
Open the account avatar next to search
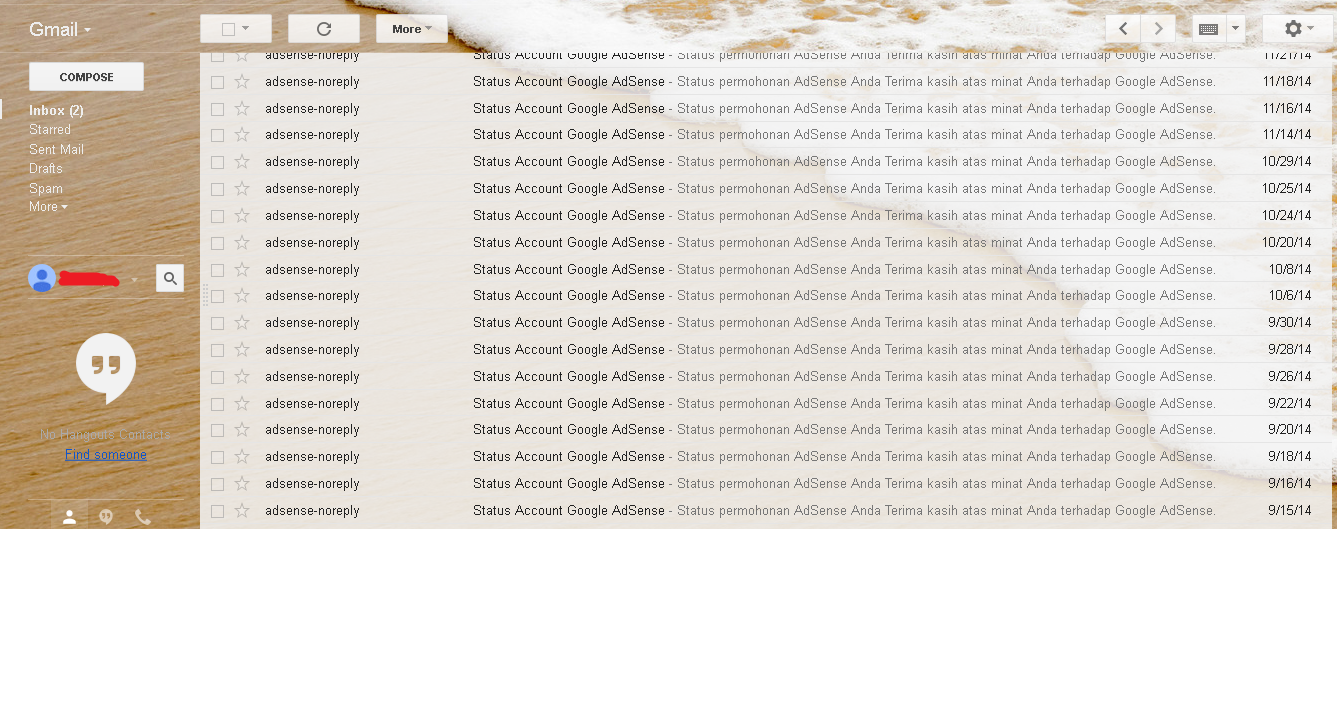click(x=42, y=278)
